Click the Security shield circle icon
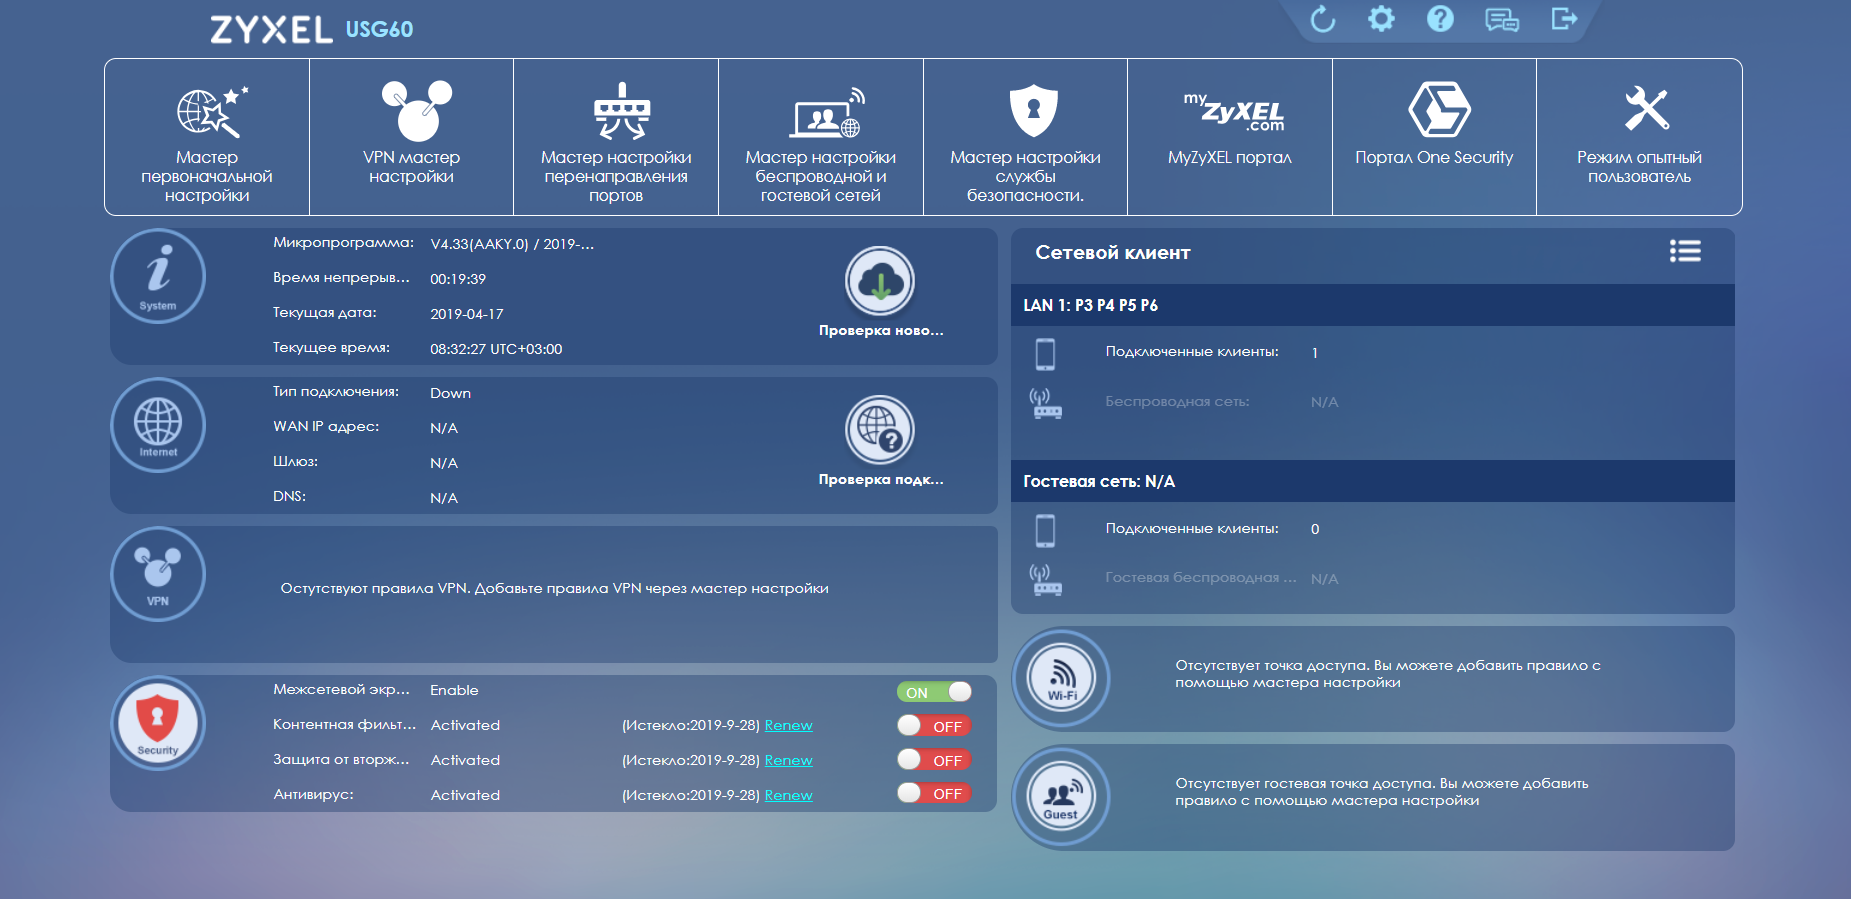The height and width of the screenshot is (899, 1851). pyautogui.click(x=158, y=723)
